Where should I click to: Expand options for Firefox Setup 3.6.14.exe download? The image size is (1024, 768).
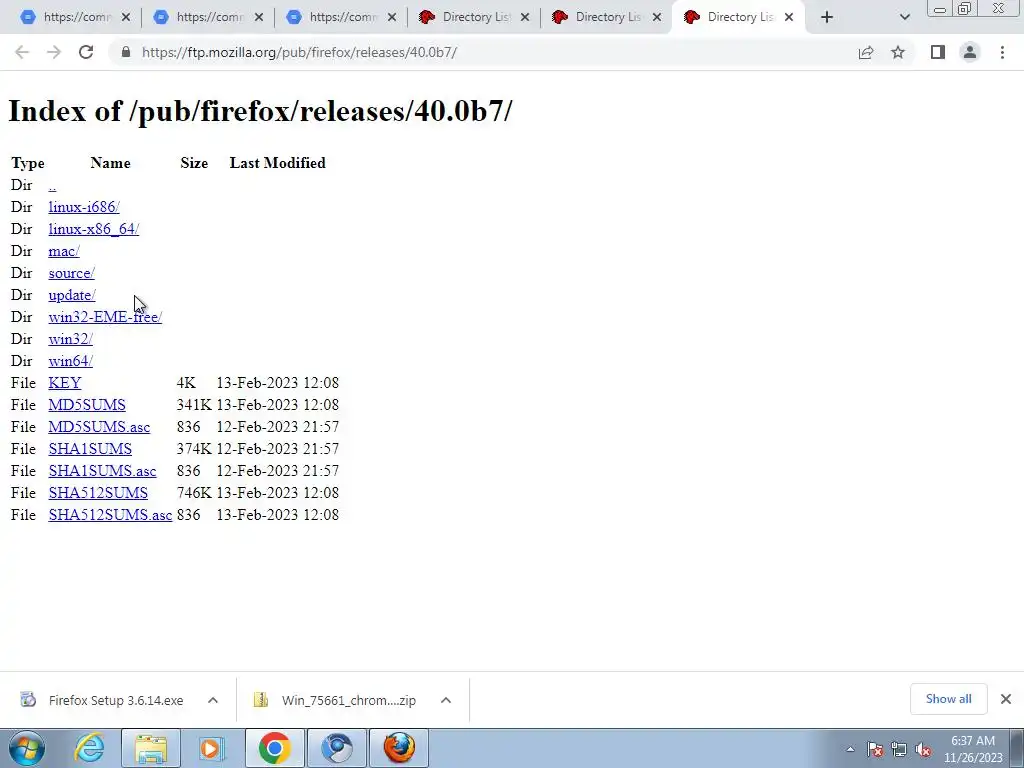click(213, 701)
